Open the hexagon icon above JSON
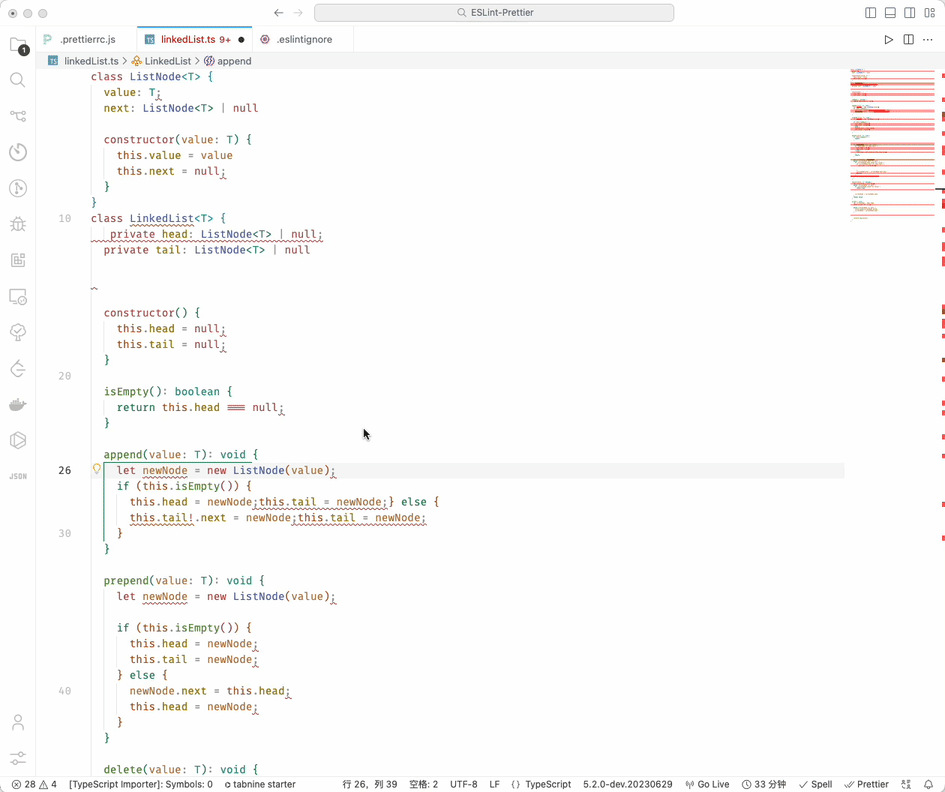Image resolution: width=945 pixels, height=792 pixels. point(18,441)
